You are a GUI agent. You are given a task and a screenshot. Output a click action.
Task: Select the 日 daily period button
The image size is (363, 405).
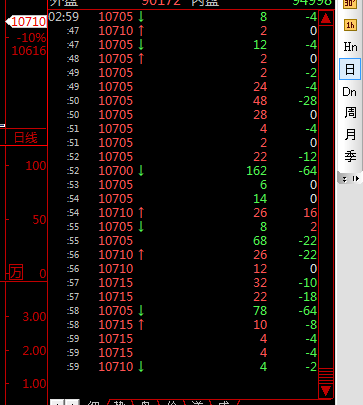pyautogui.click(x=350, y=69)
